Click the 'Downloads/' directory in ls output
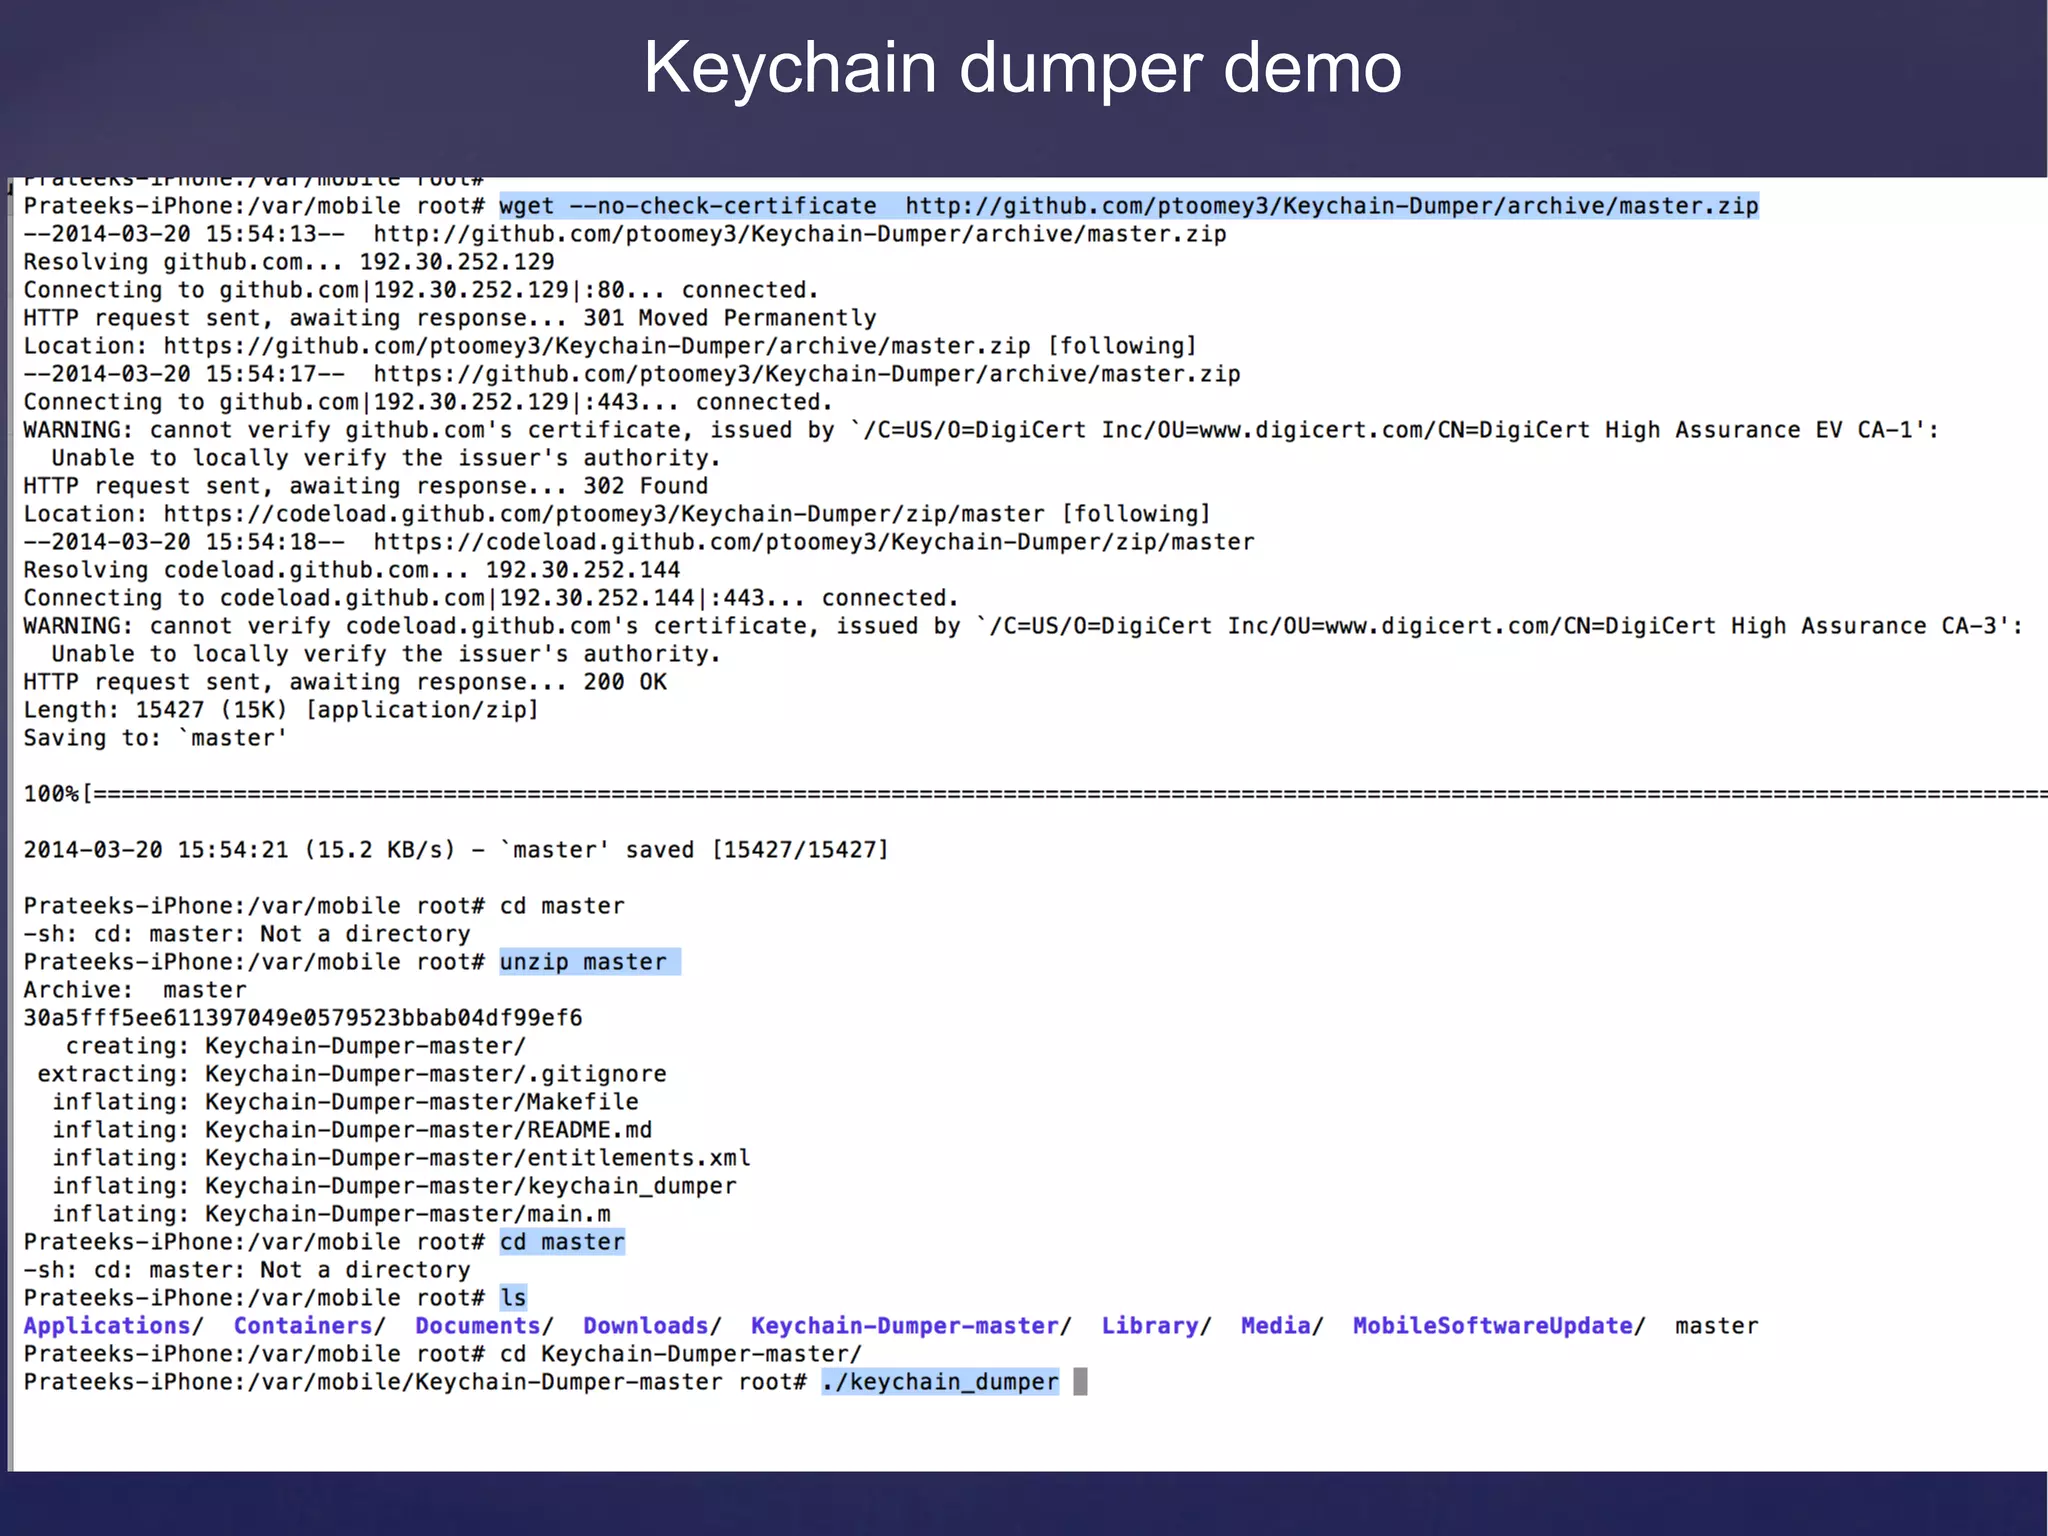2048x1536 pixels. (x=653, y=1326)
